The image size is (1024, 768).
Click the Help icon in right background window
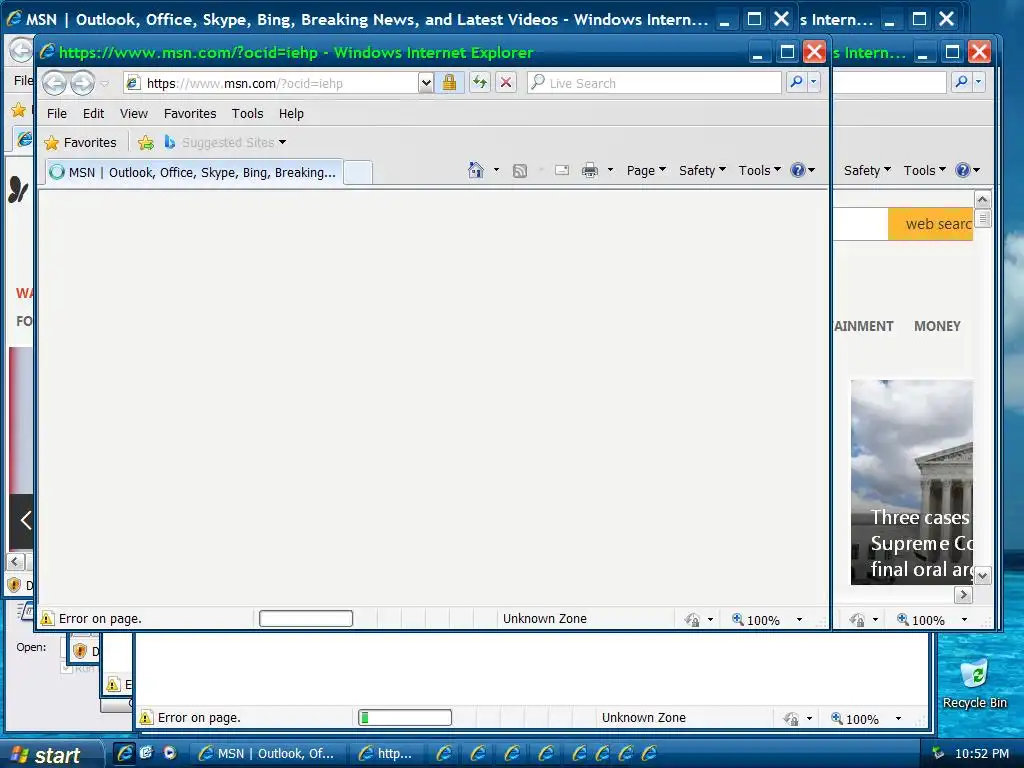pyautogui.click(x=963, y=170)
